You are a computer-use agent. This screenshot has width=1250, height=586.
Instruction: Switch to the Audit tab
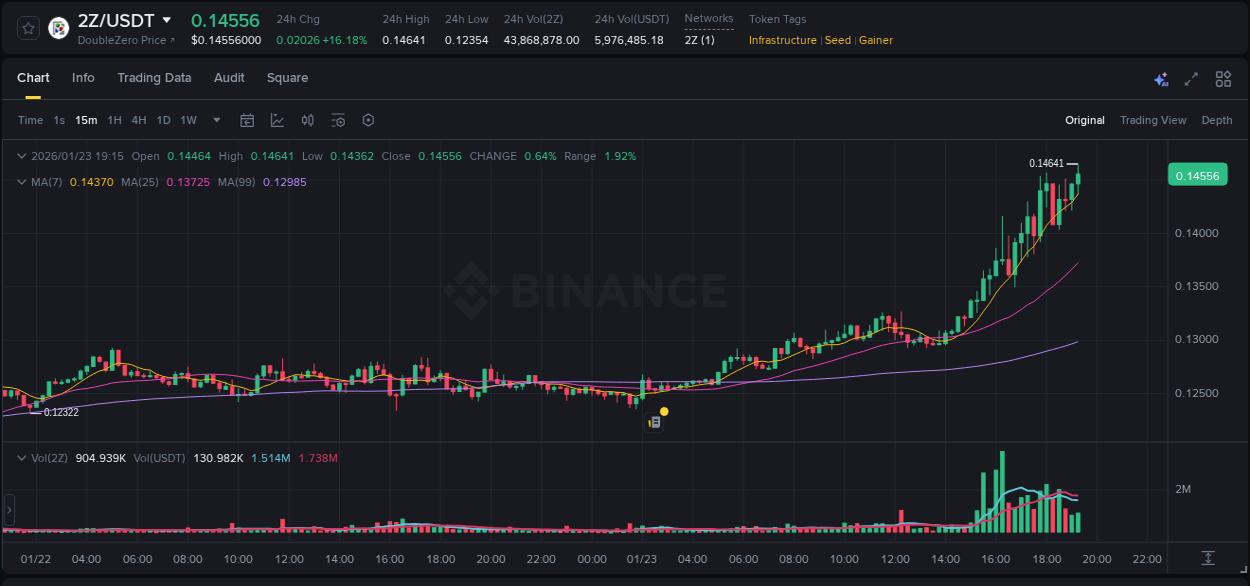pos(229,78)
